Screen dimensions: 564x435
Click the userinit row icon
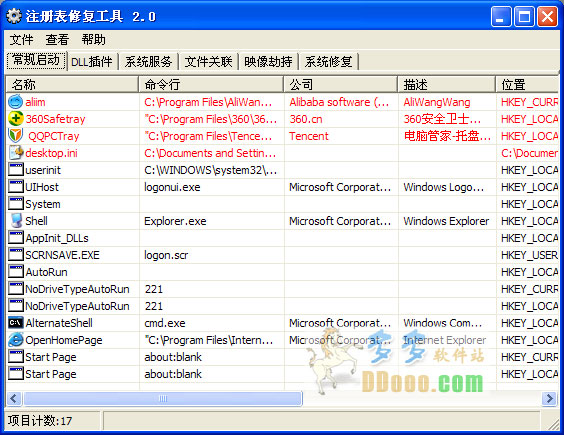tap(15, 169)
